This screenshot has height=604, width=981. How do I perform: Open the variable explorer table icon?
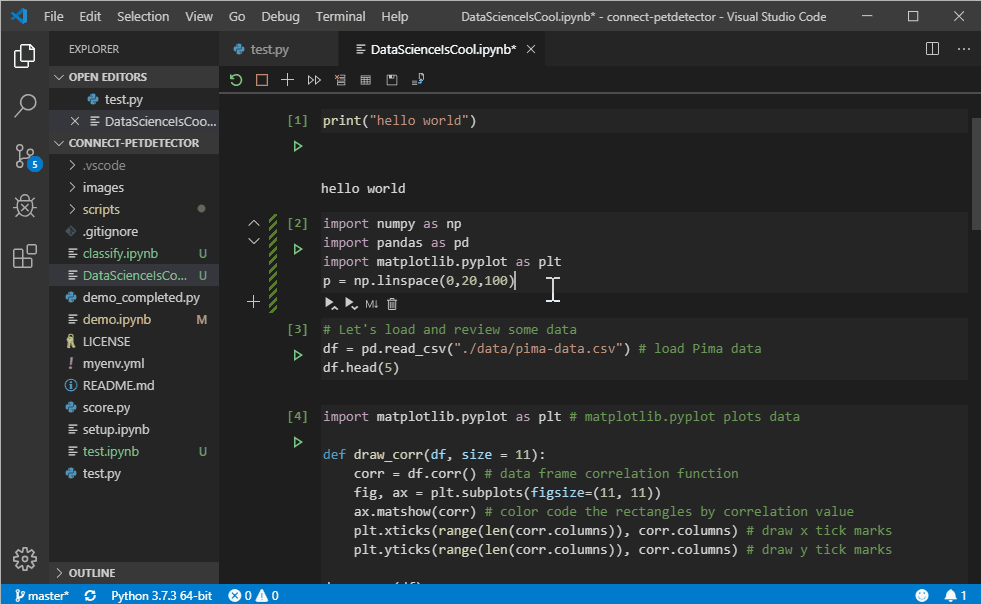366,80
